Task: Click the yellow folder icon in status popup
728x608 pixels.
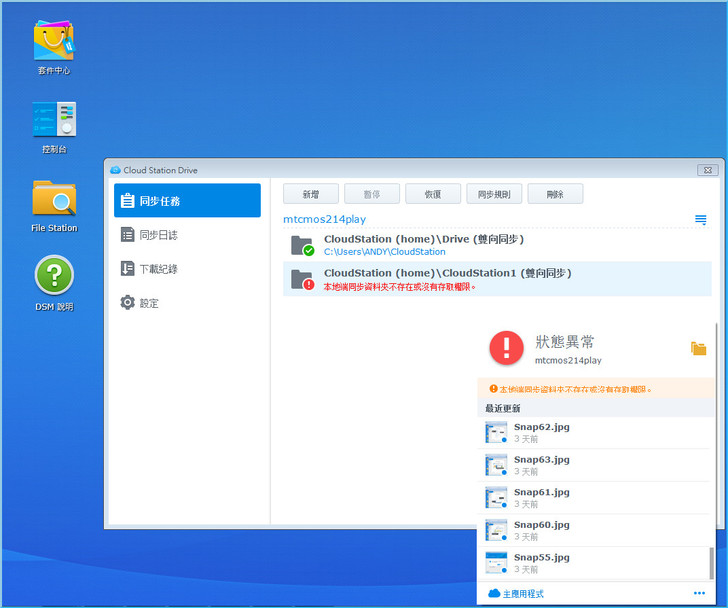Action: pyautogui.click(x=698, y=348)
